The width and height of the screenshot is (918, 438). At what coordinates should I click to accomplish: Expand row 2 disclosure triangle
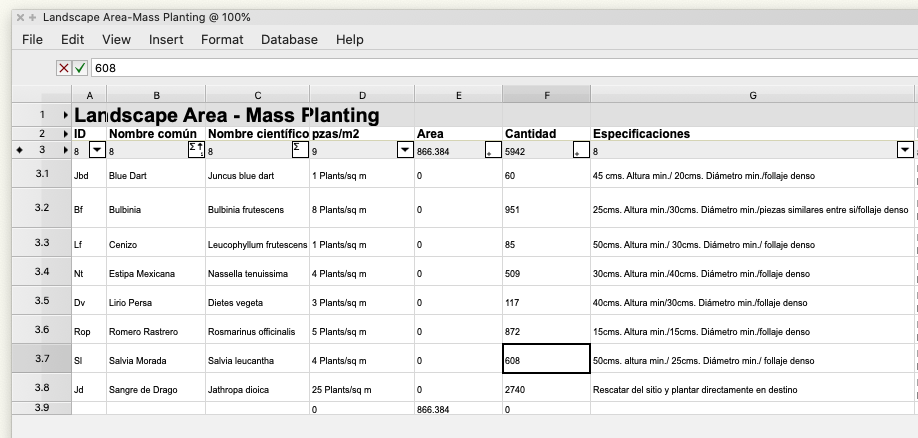pyautogui.click(x=66, y=133)
